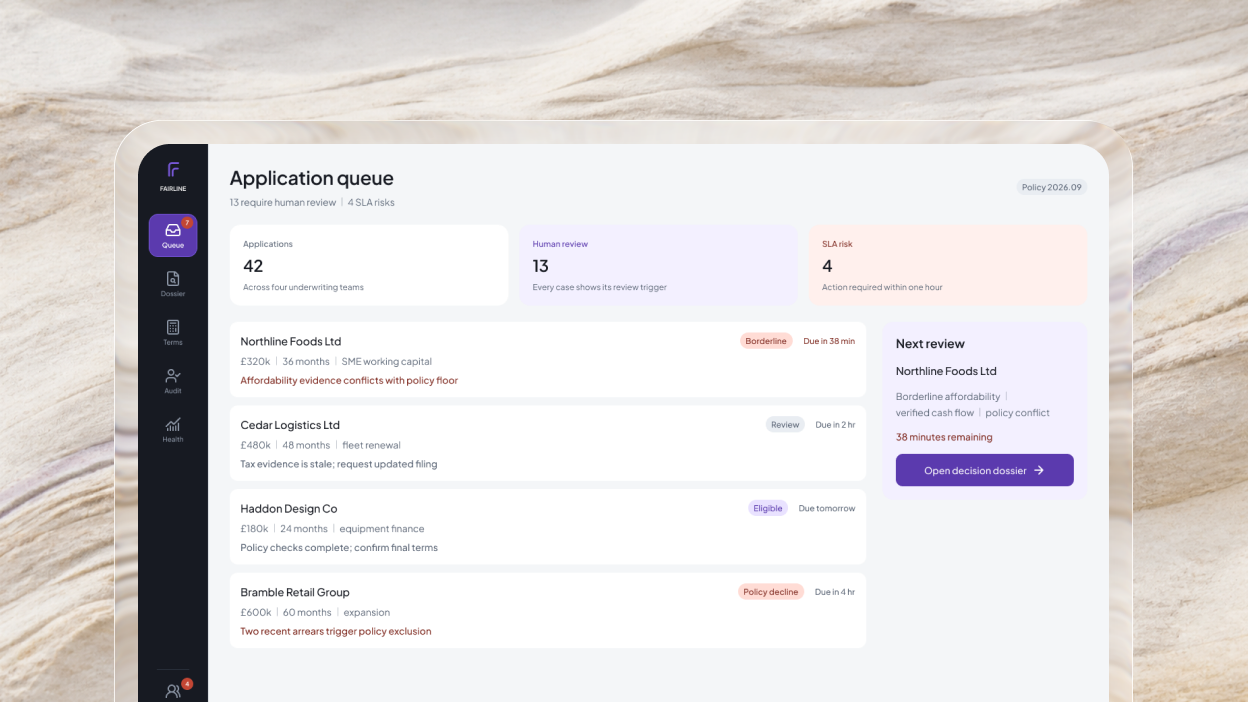This screenshot has height=702, width=1248.
Task: Click the '£480k' amount for Cedar Logistics
Action: [x=256, y=445]
